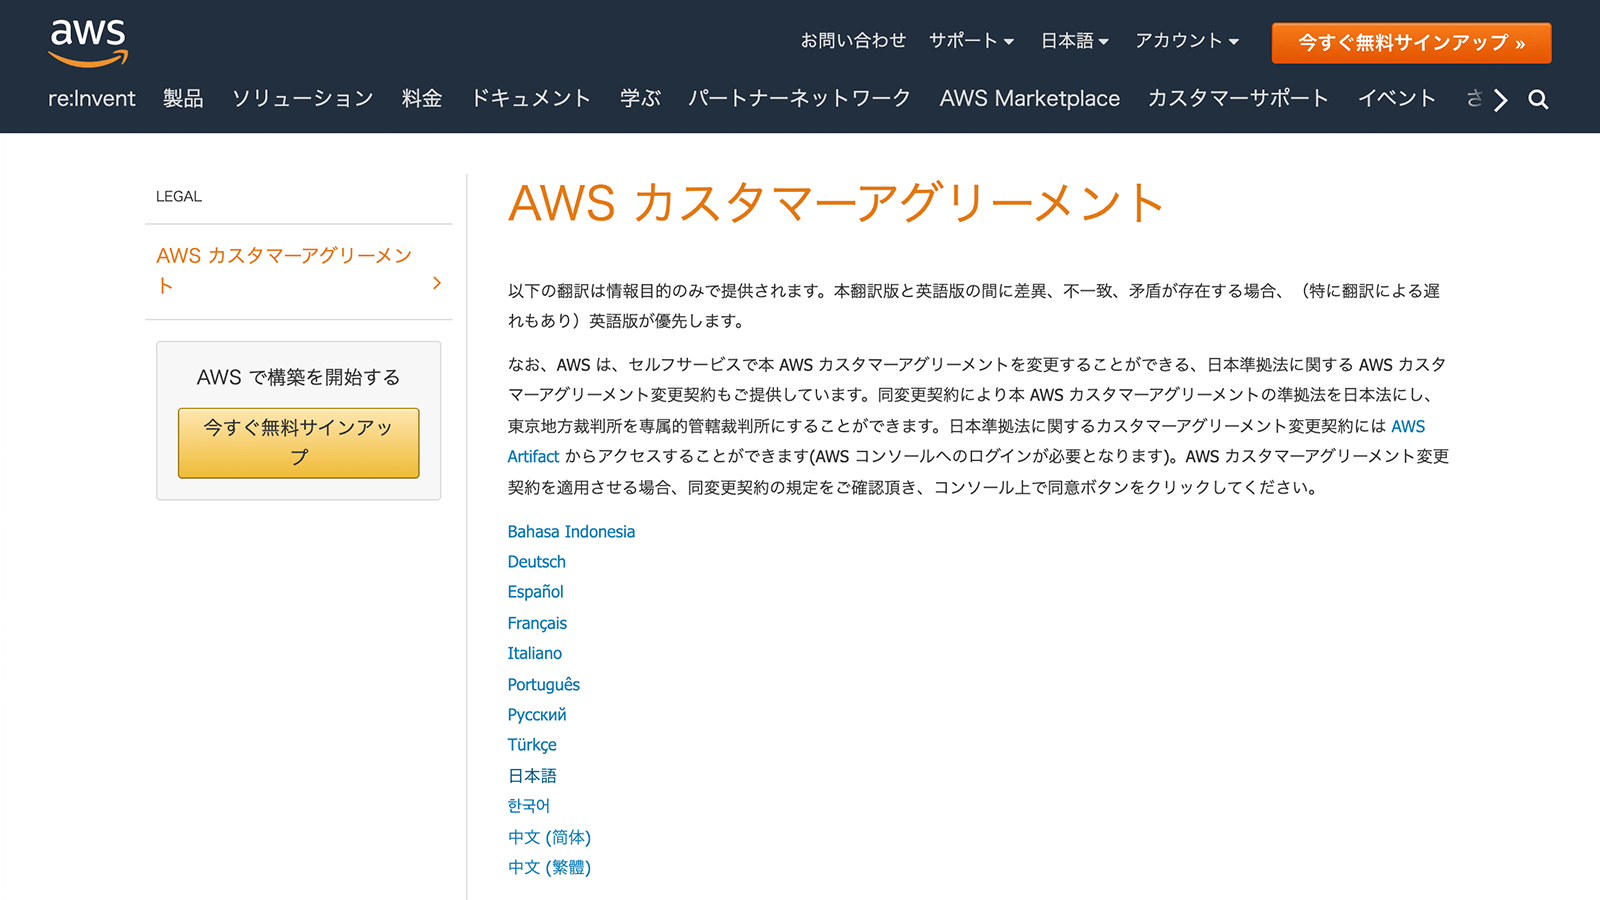Expand the サポート dropdown menu
Image resolution: width=1600 pixels, height=900 pixels.
pyautogui.click(x=970, y=41)
